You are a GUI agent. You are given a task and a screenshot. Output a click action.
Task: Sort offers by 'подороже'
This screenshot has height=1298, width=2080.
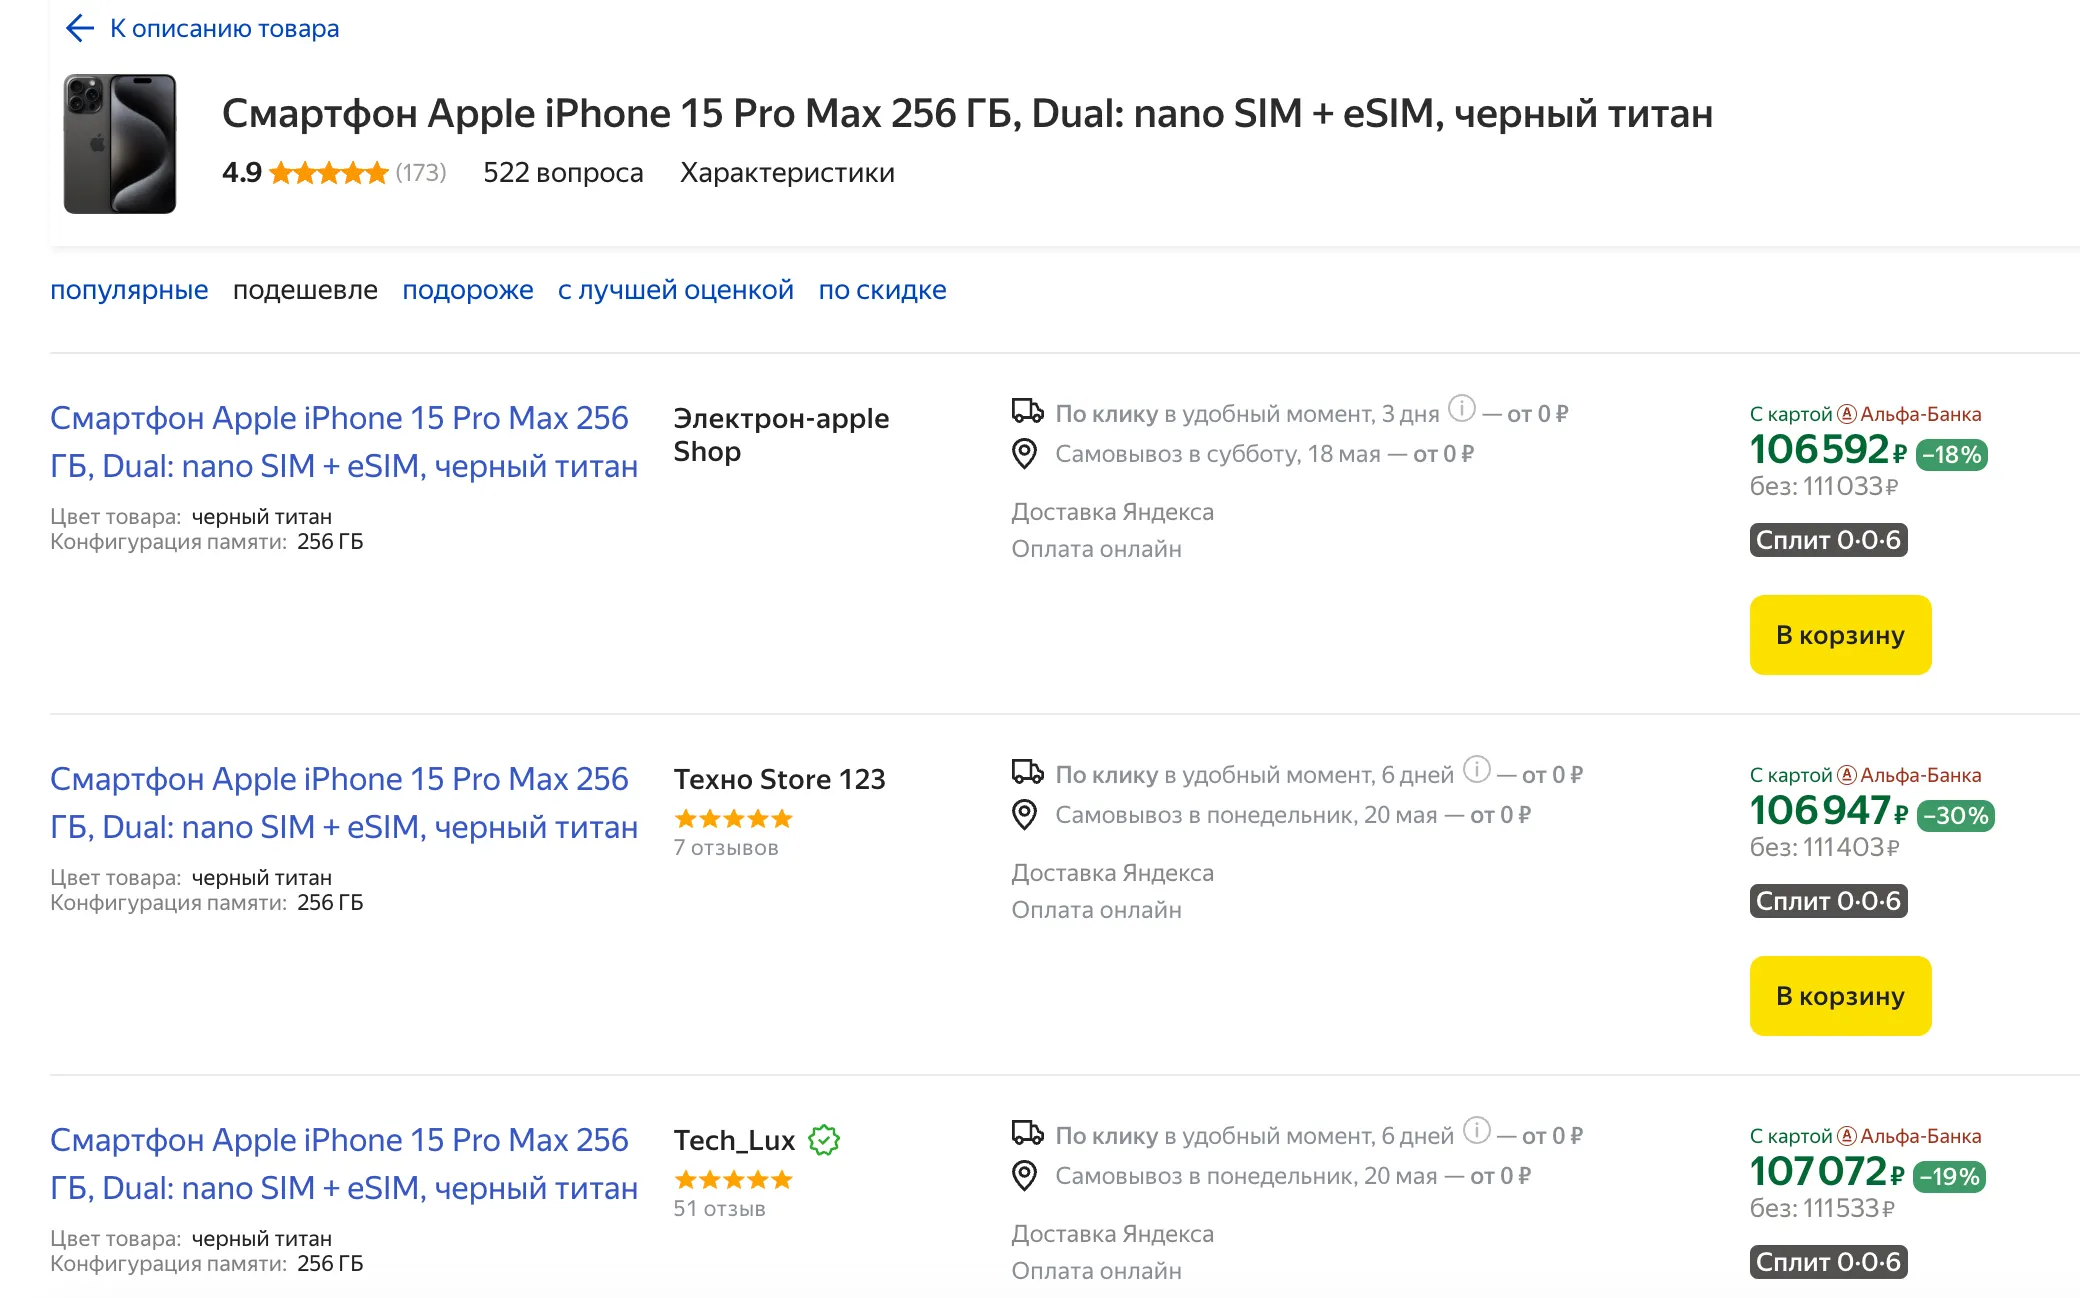[x=468, y=290]
